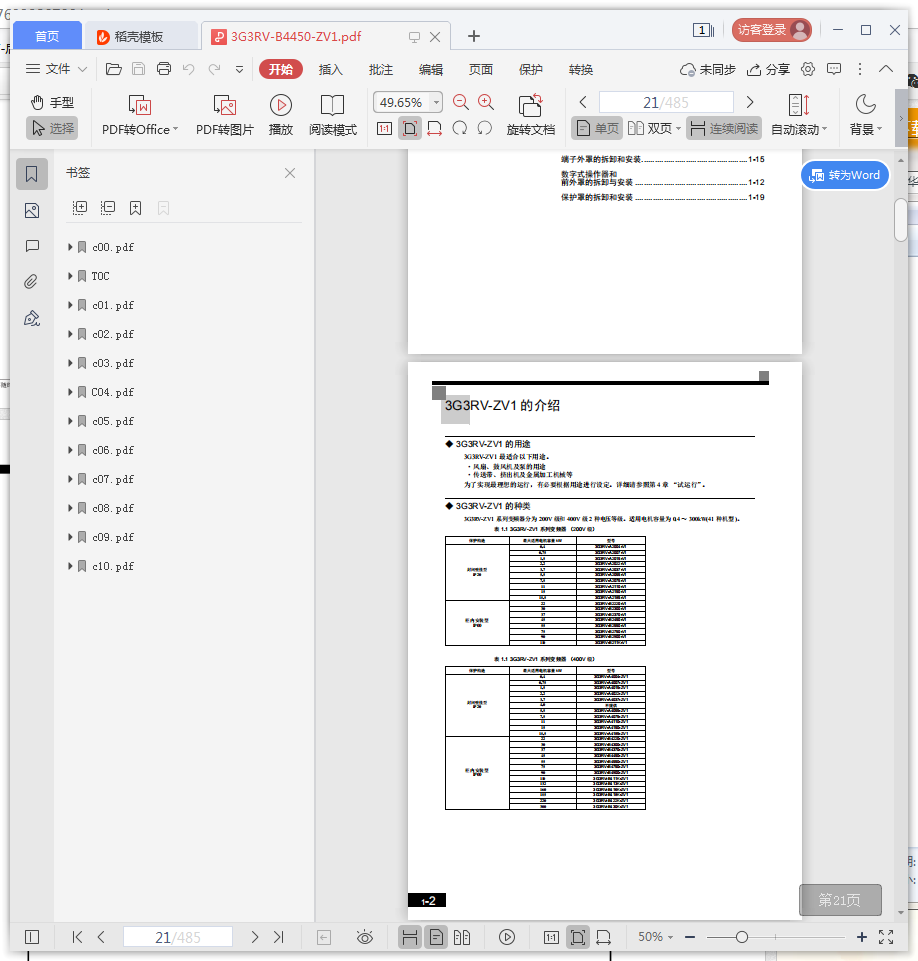This screenshot has width=918, height=961.
Task: Open the attachments paperclip panel
Action: click(x=31, y=282)
